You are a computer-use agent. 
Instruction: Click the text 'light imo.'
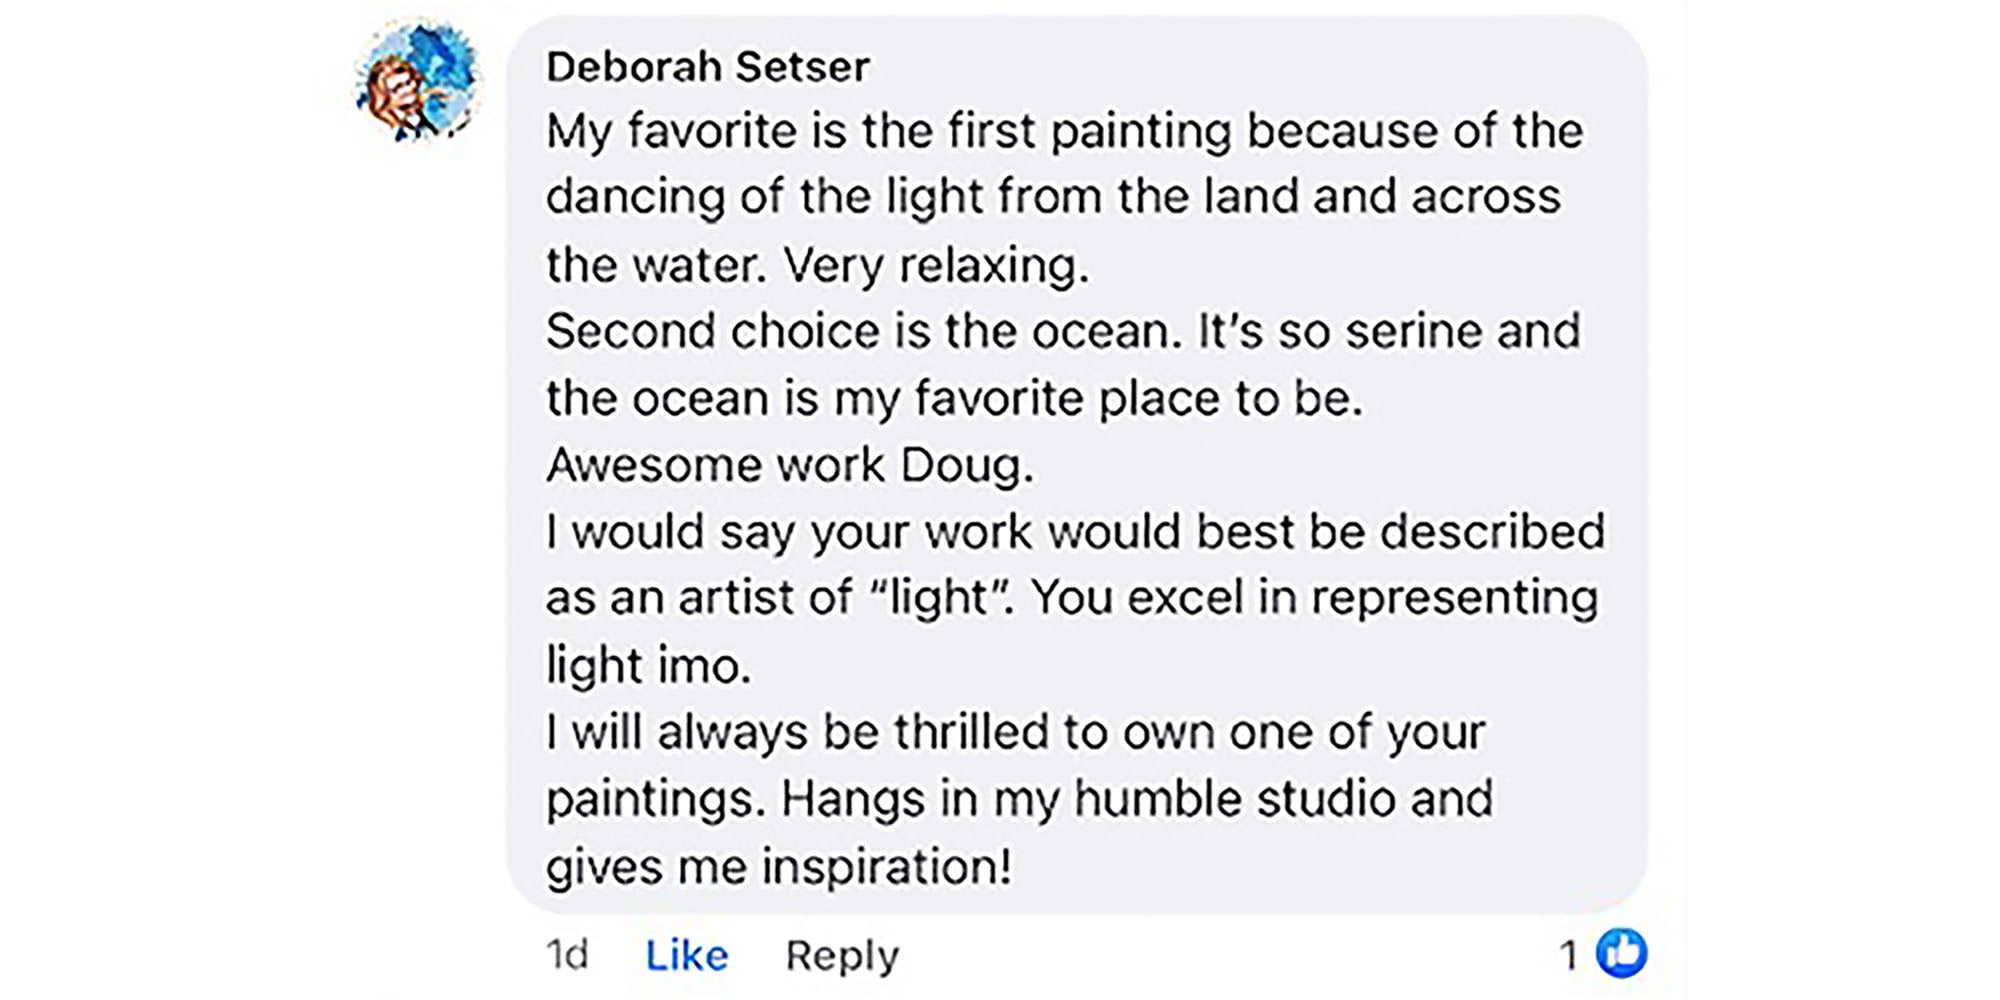point(648,666)
